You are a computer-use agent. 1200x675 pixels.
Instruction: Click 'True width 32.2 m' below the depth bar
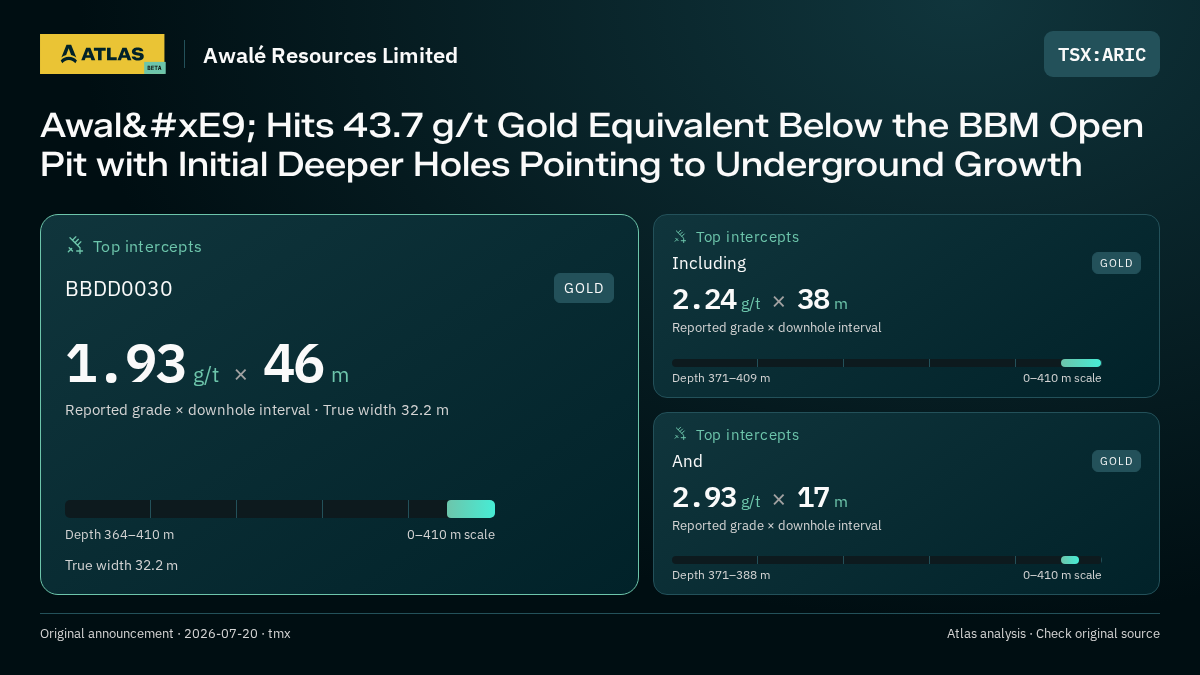[121, 565]
